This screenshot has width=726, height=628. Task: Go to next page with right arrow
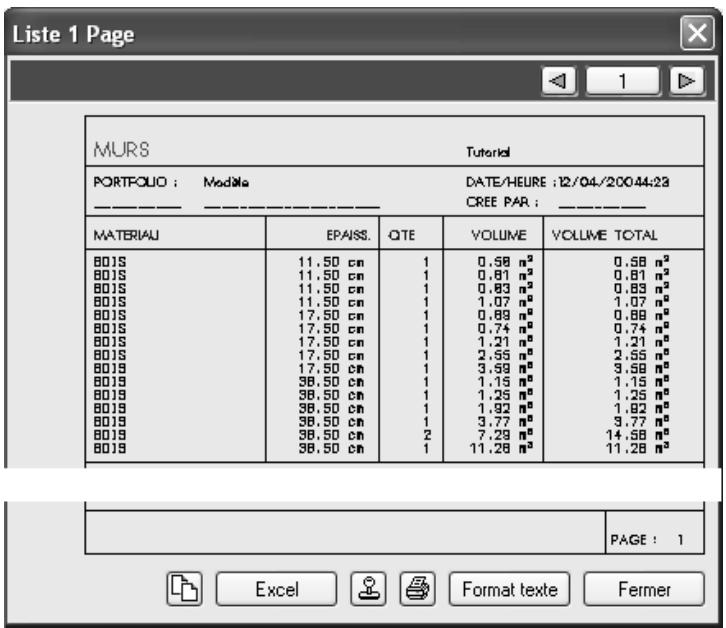click(687, 81)
